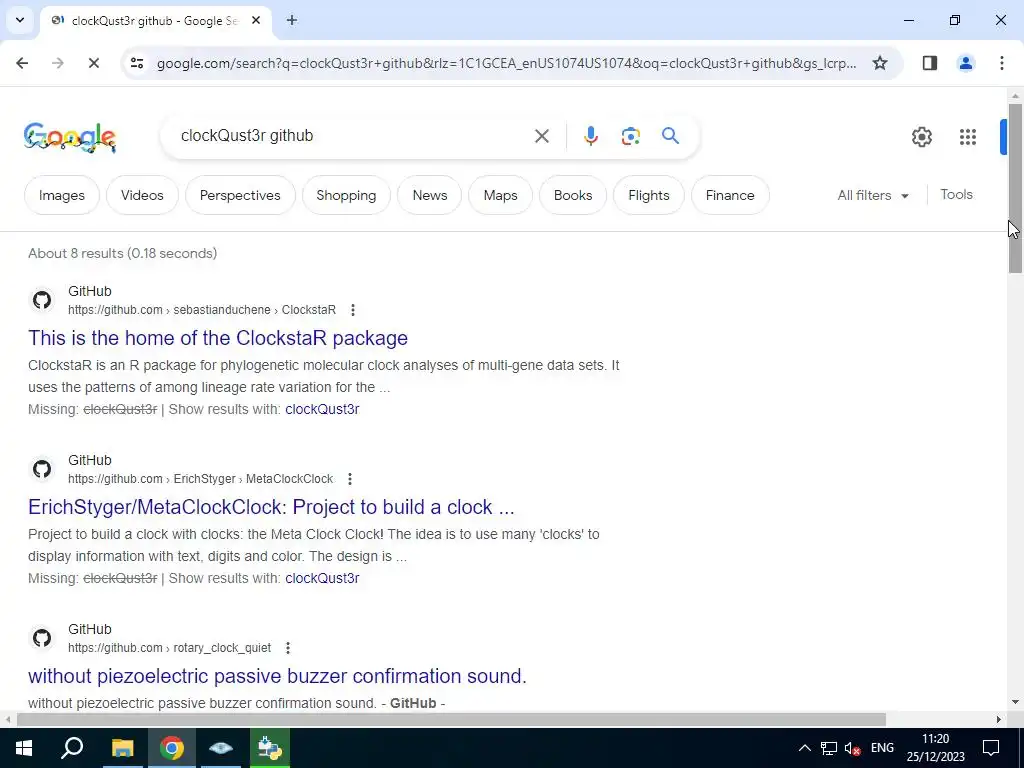Open the Google apps grid
Screen dimensions: 1024x768
tap(967, 136)
